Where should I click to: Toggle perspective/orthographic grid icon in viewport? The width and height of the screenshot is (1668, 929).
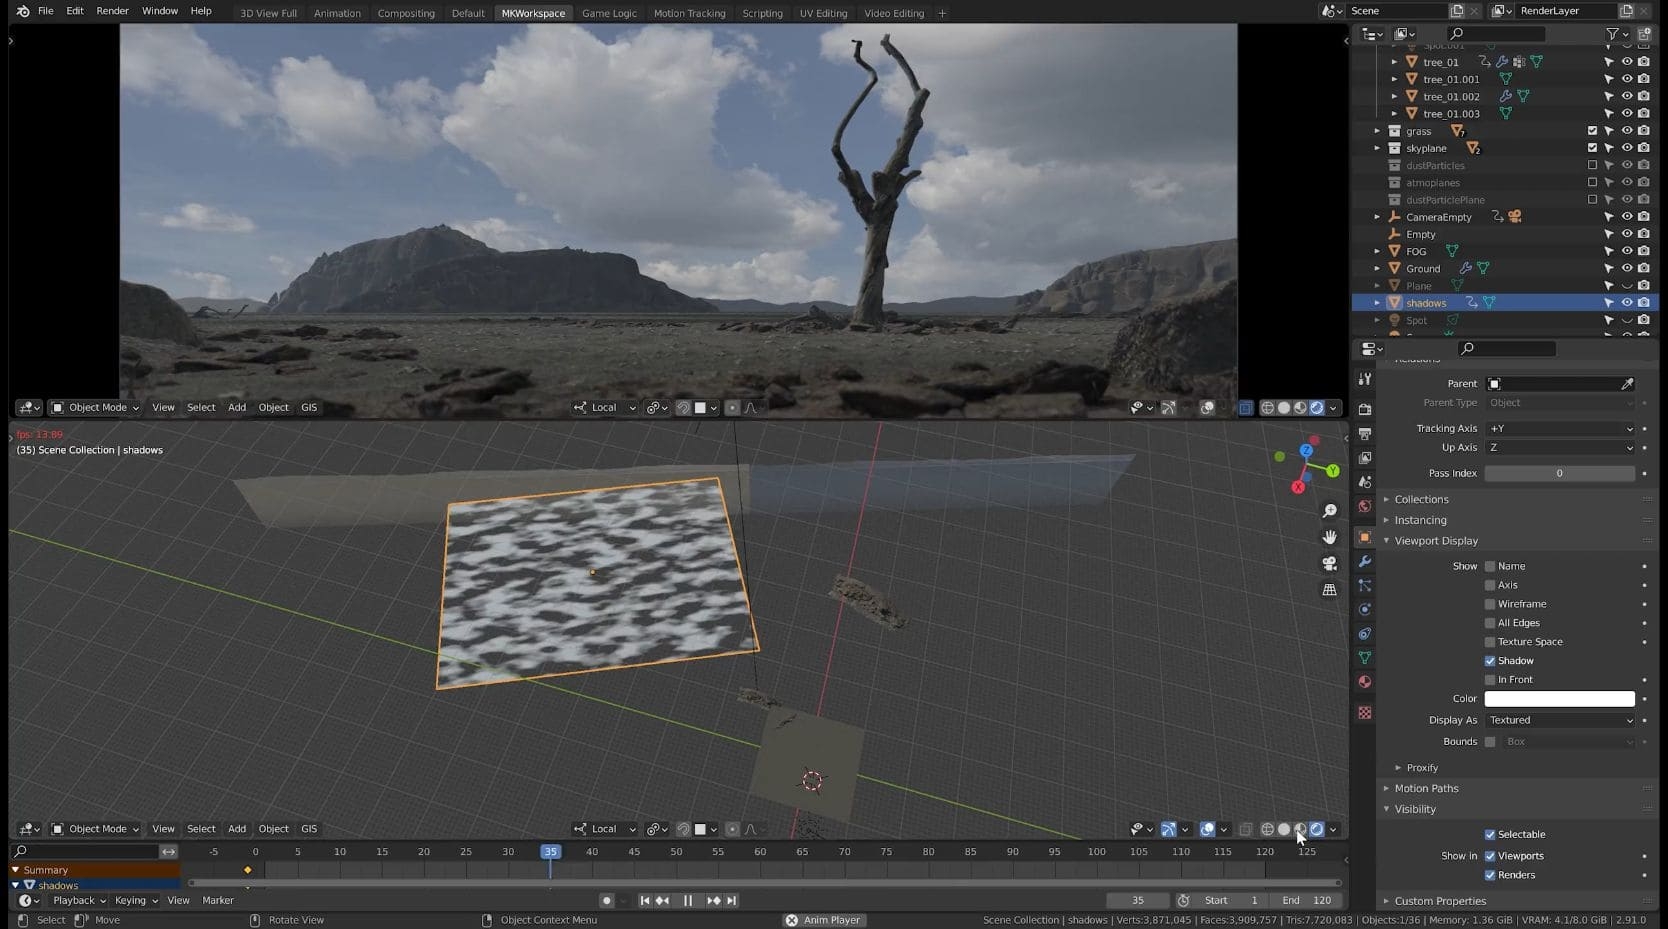coord(1330,590)
